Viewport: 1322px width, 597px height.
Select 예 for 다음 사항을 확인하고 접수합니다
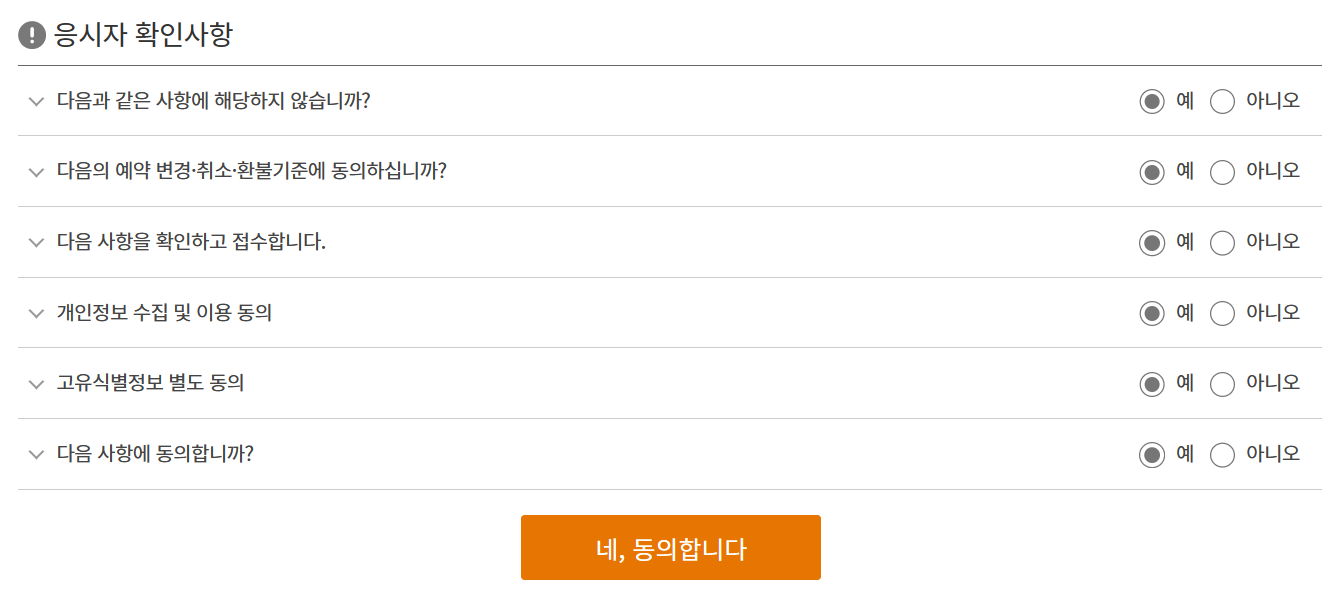coord(1150,242)
